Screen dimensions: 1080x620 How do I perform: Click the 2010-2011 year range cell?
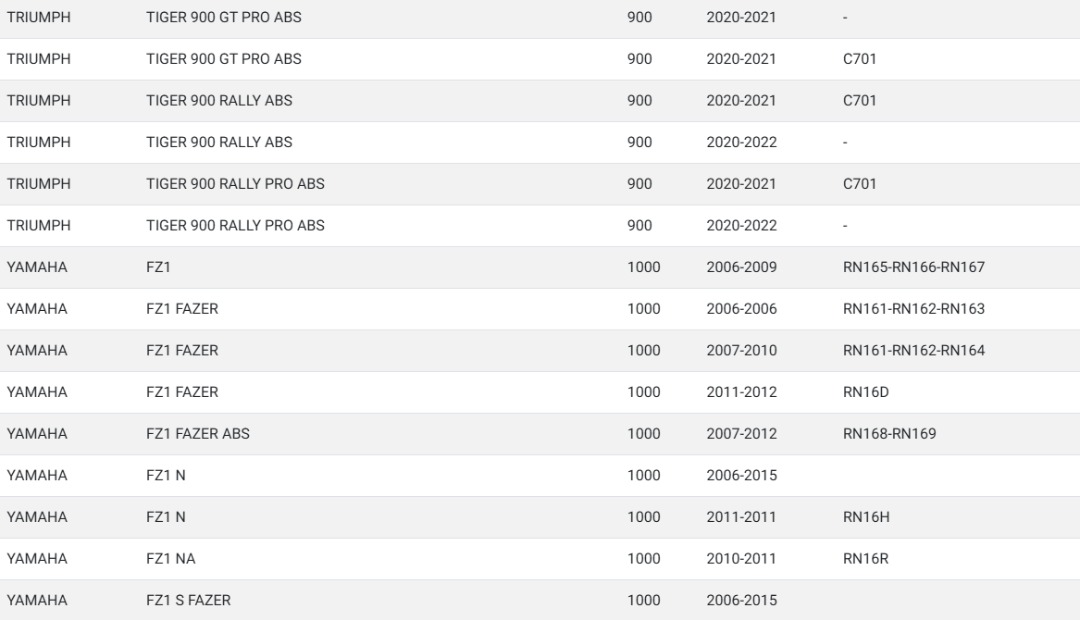pos(741,559)
